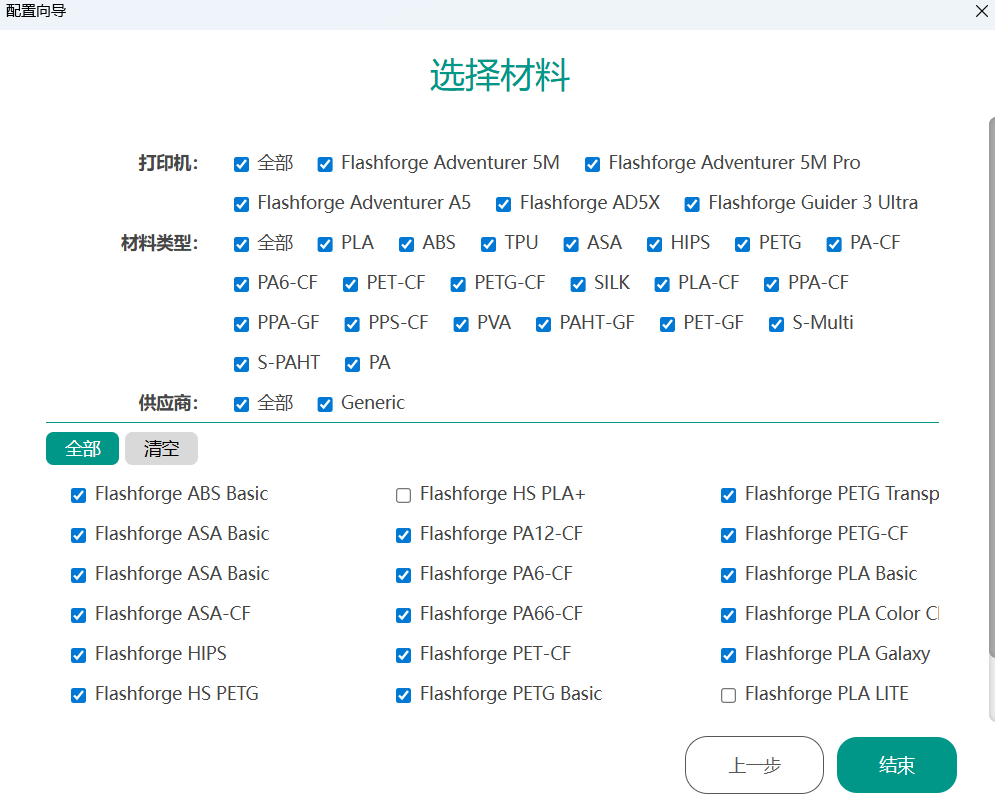Enable the Flashforge HS PLA+ material
Viewport: 995px width, 805px height.
(403, 495)
